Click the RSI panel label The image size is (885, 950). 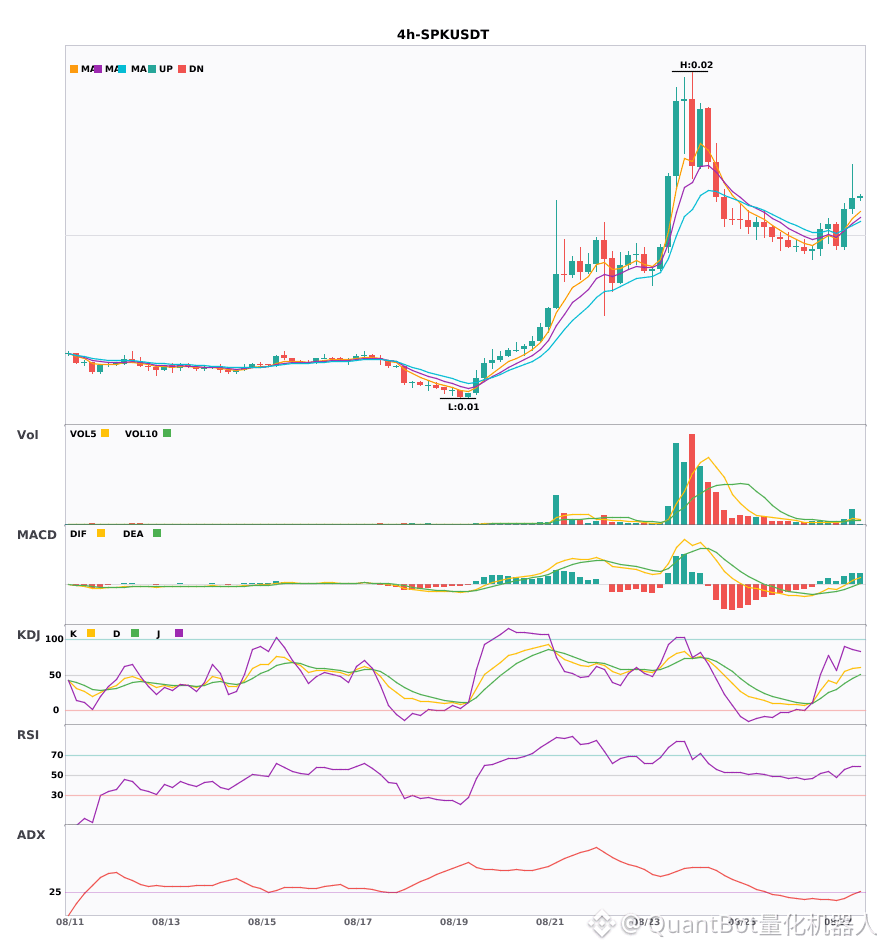(x=28, y=734)
